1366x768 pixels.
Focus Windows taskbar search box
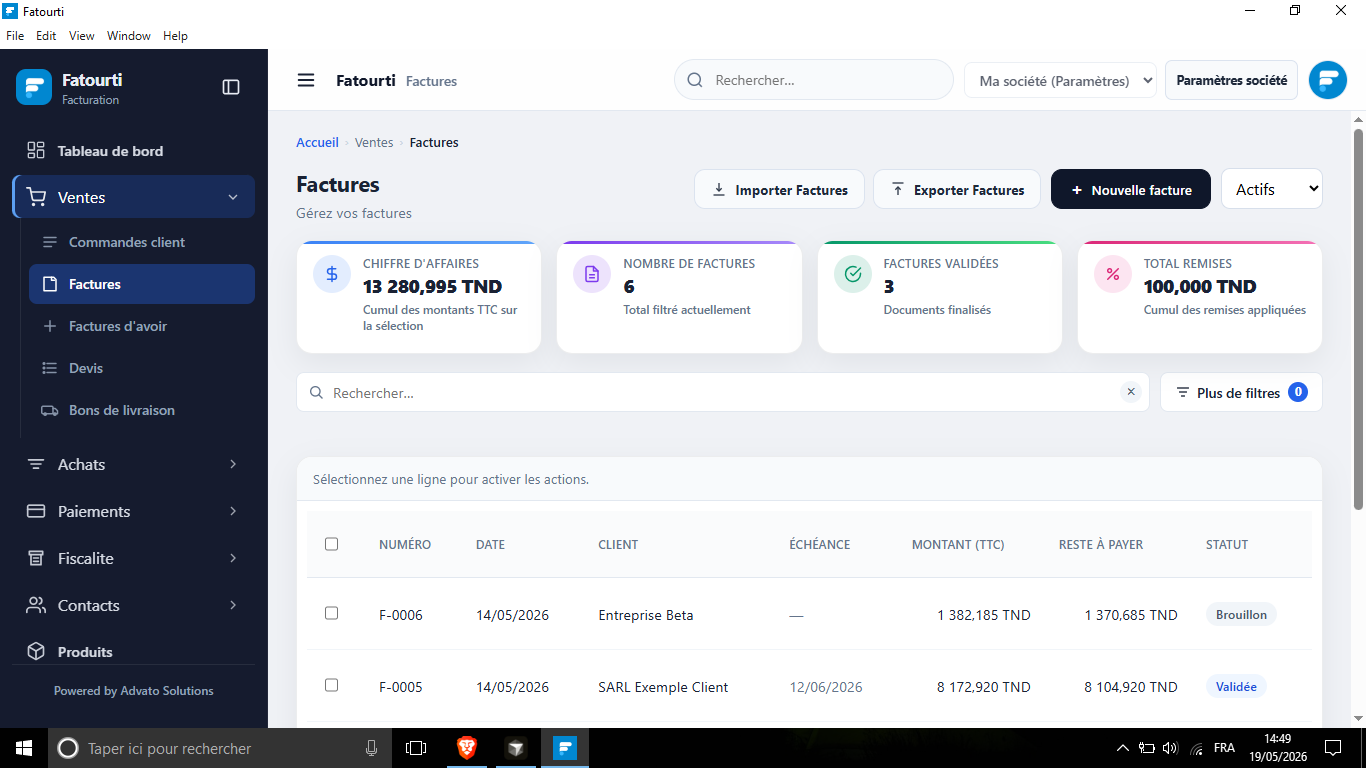(x=218, y=748)
